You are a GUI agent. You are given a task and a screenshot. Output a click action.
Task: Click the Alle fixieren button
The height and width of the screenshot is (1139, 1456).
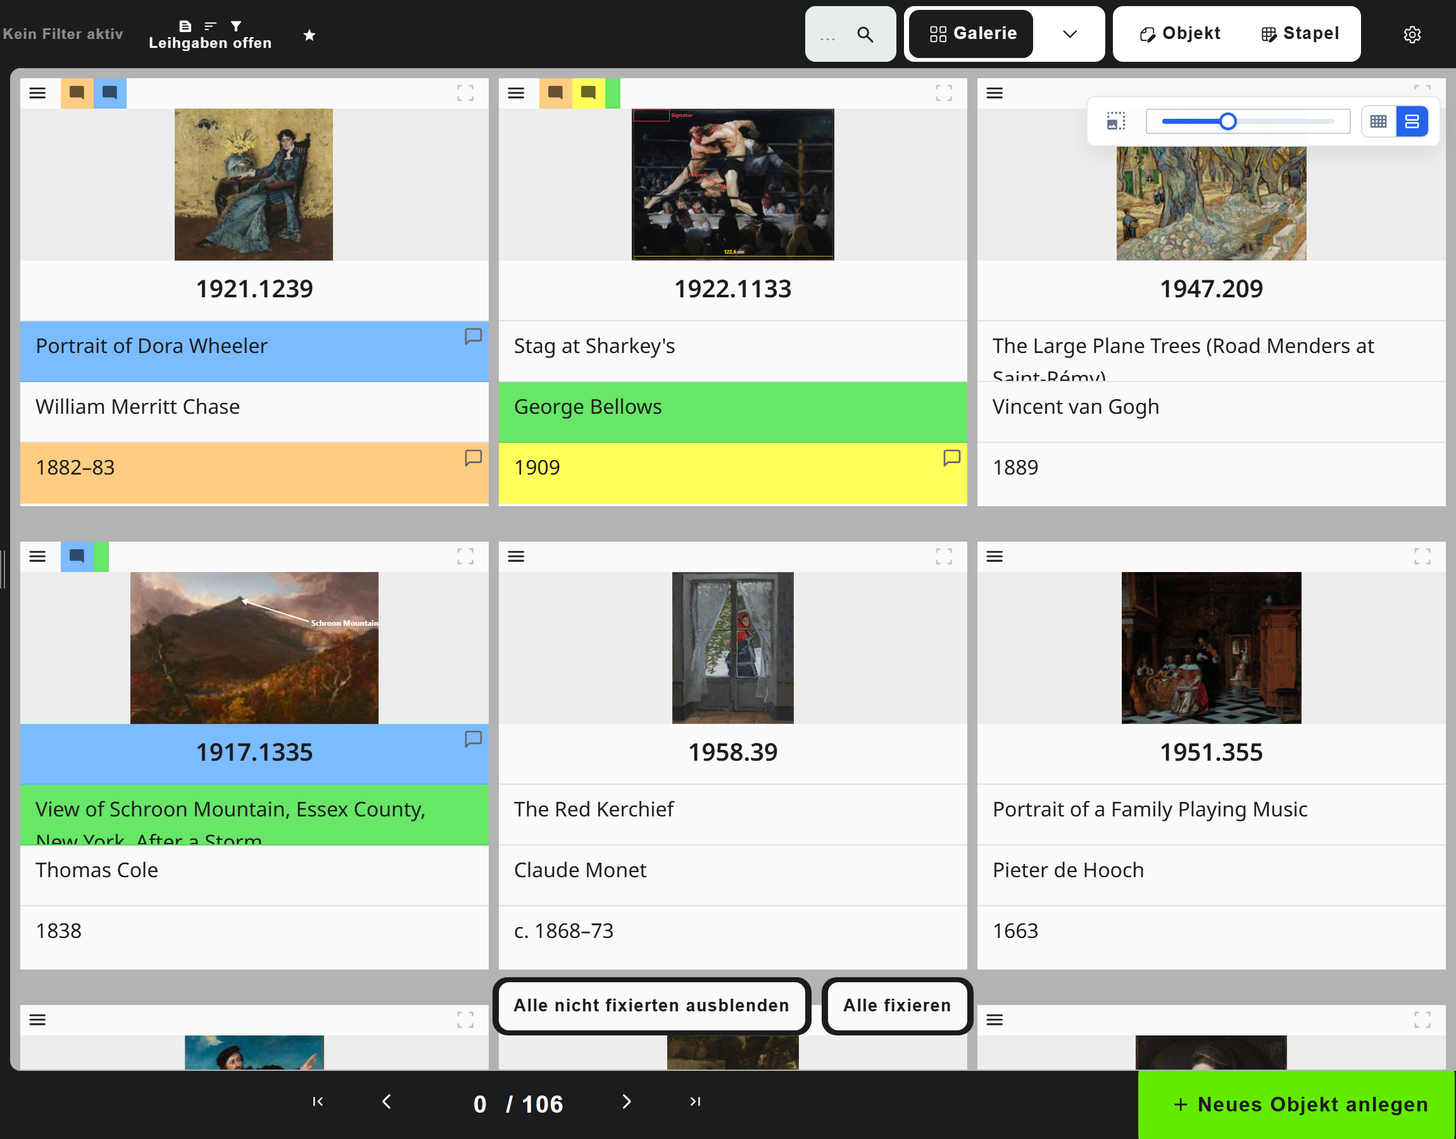(897, 1006)
